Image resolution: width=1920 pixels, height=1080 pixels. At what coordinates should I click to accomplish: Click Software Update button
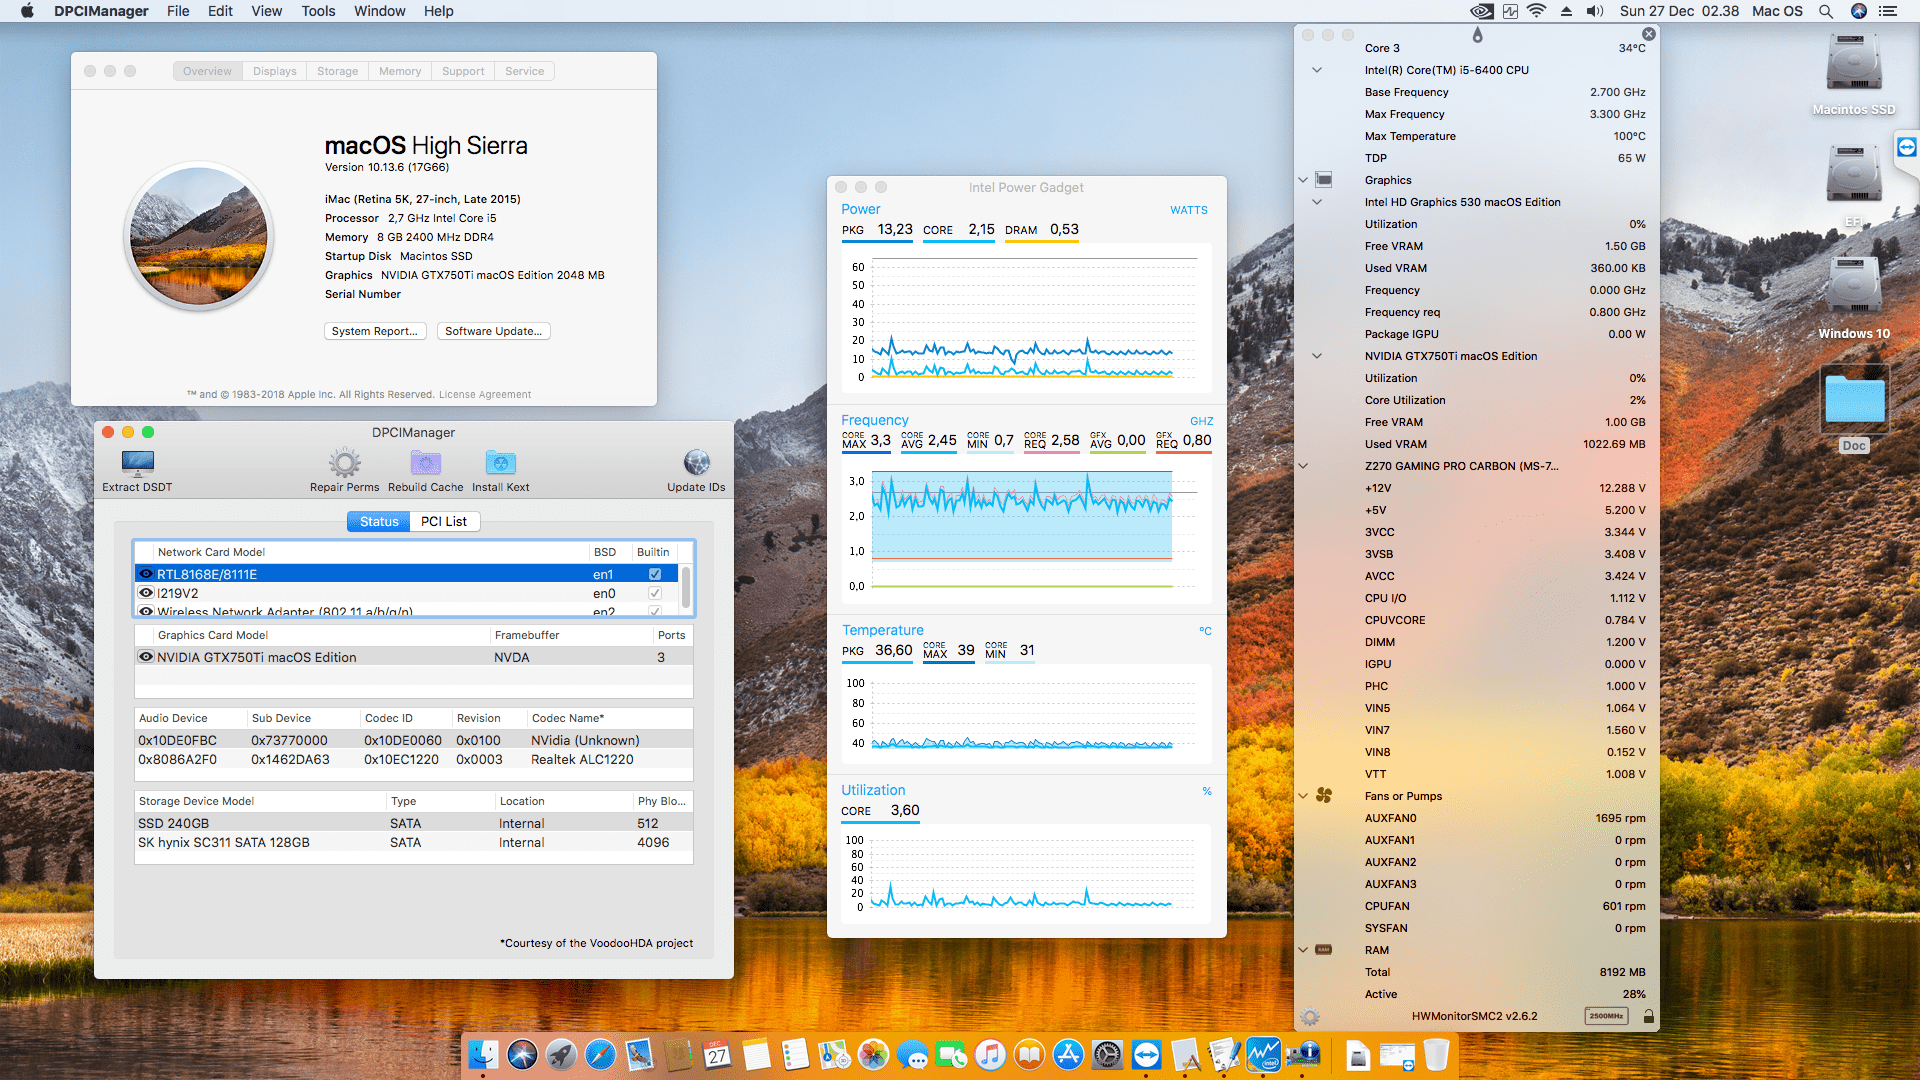(494, 331)
